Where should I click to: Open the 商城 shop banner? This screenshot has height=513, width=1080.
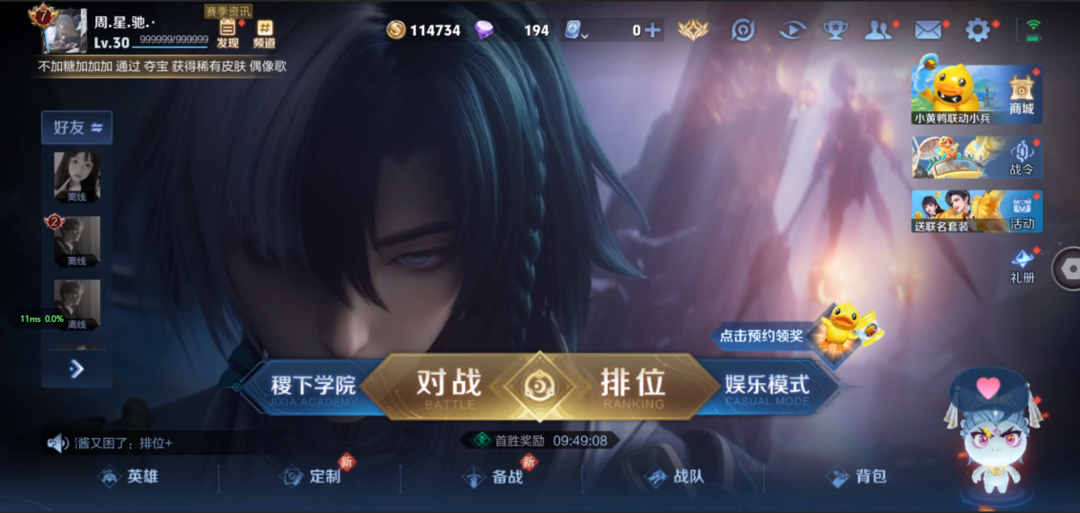pos(977,95)
